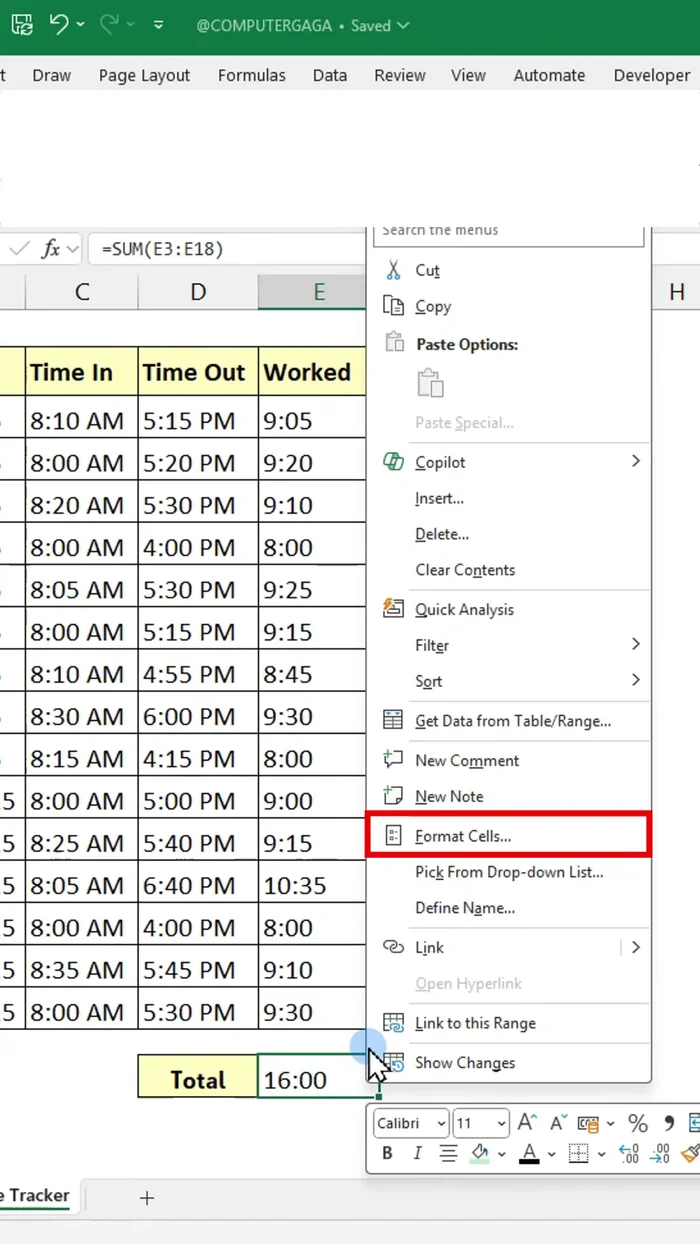700x1244 pixels.
Task: Add a new sheet with plus icon
Action: point(147,1197)
